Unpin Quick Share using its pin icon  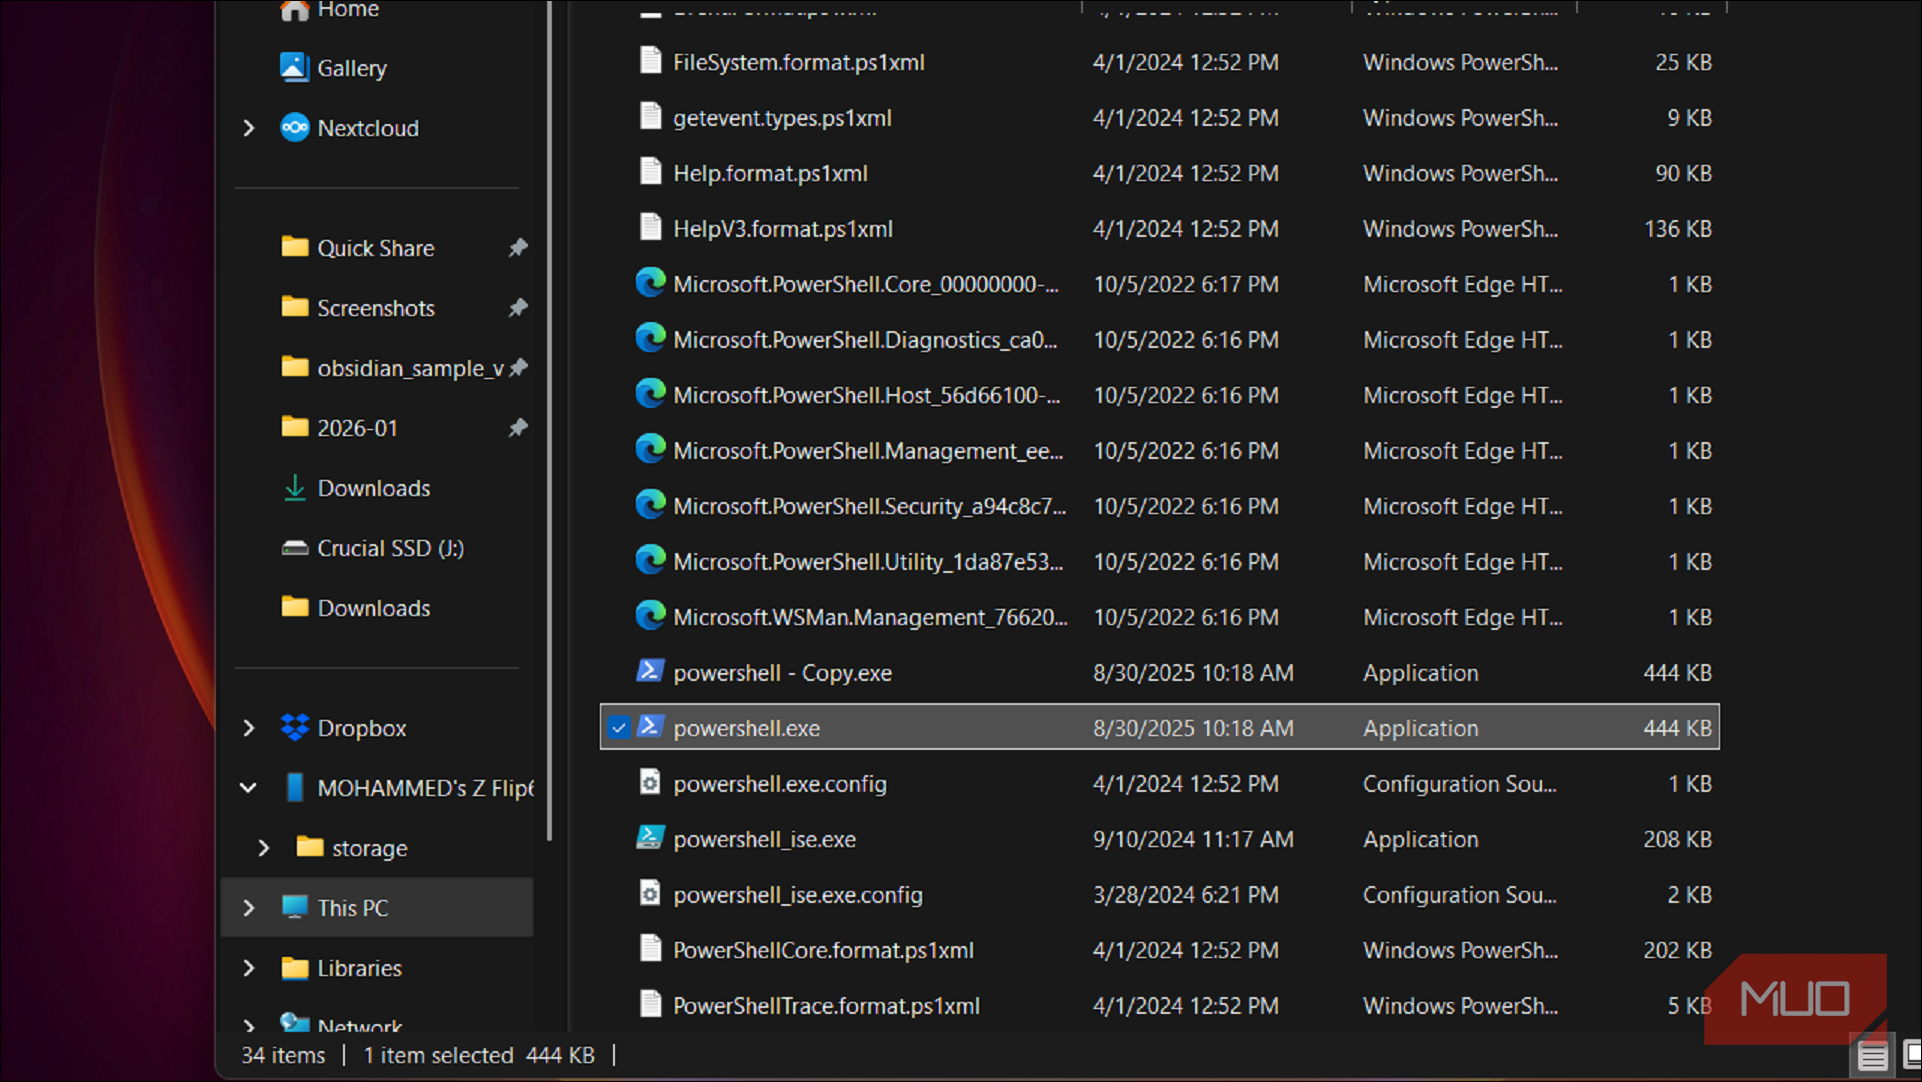click(x=518, y=247)
